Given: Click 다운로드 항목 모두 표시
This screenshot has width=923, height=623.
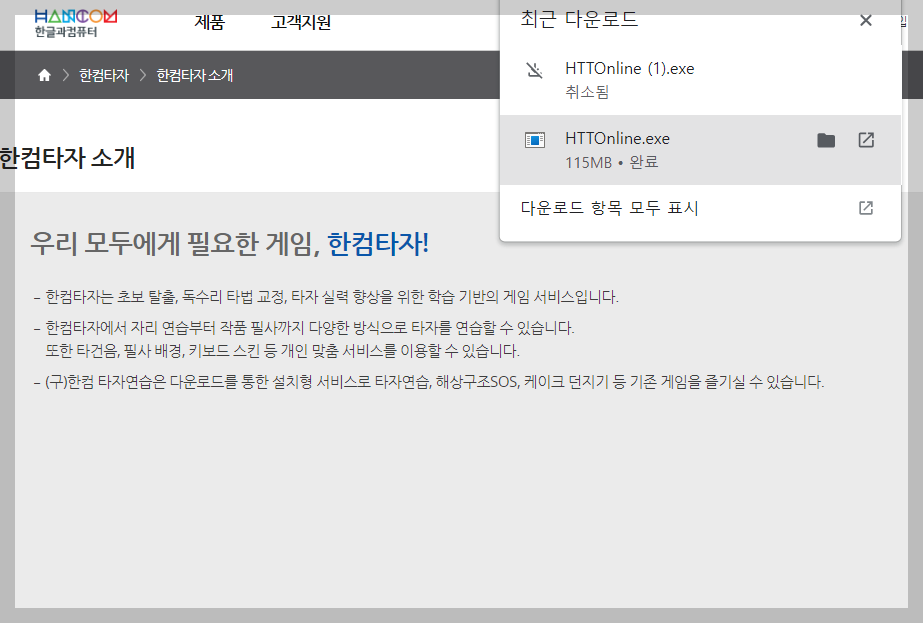Looking at the screenshot, I should [609, 208].
